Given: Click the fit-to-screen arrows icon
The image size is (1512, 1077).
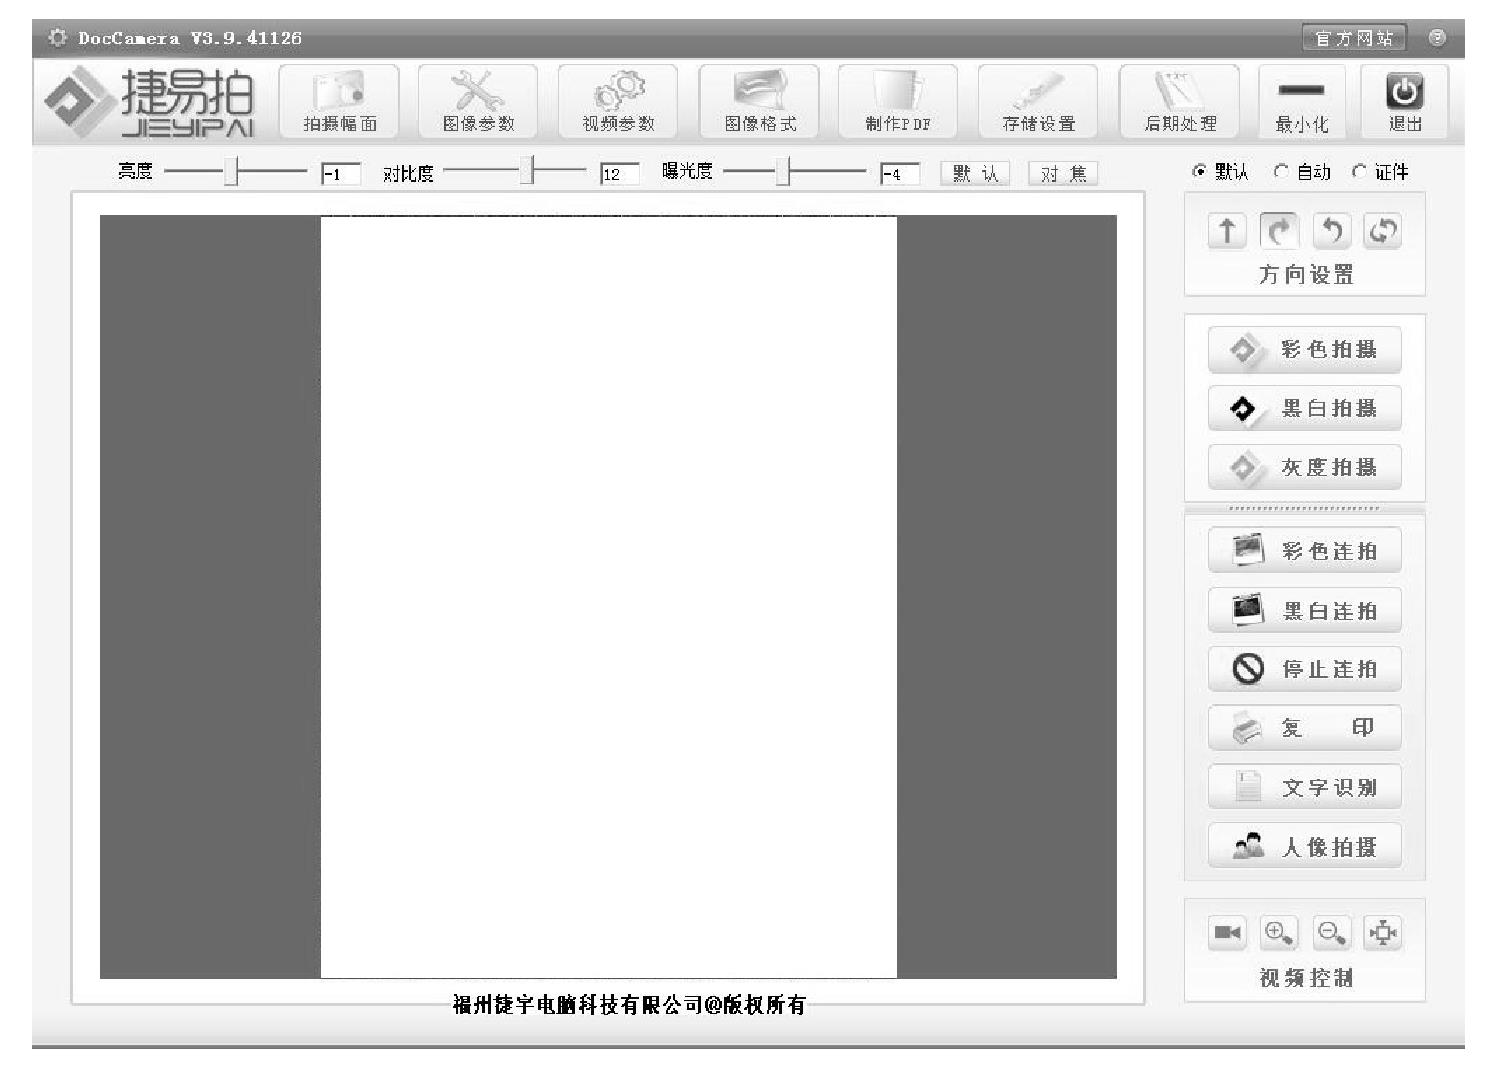Looking at the screenshot, I should coord(1383,933).
